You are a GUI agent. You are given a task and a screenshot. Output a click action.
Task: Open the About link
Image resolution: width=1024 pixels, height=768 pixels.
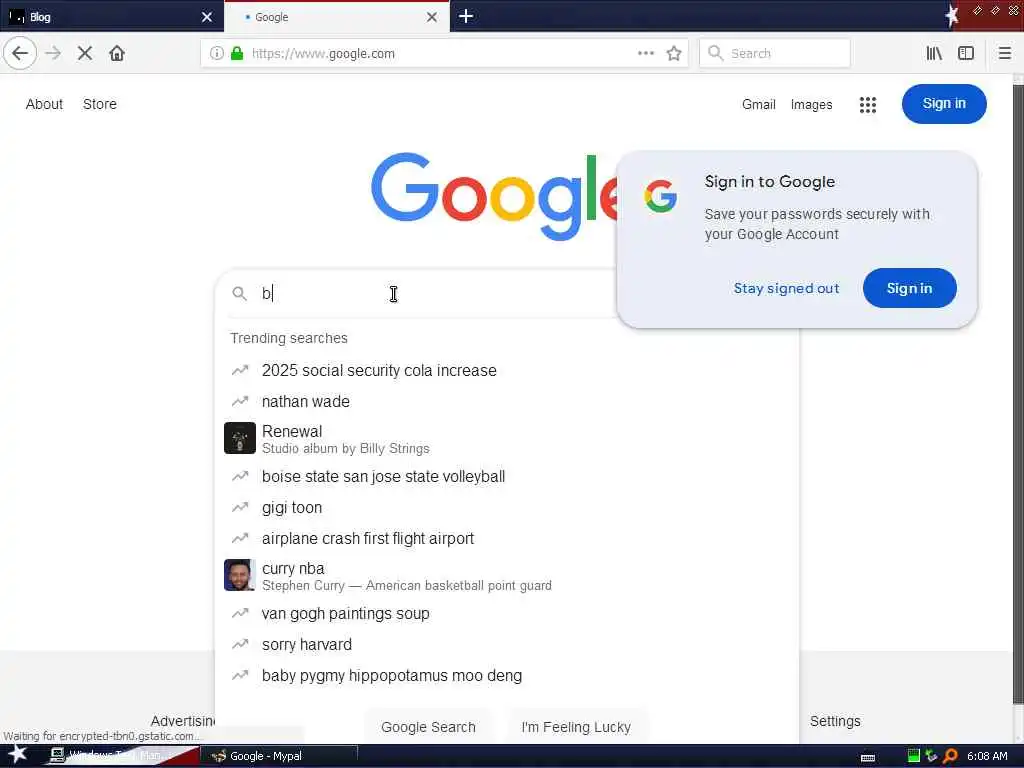(x=44, y=104)
